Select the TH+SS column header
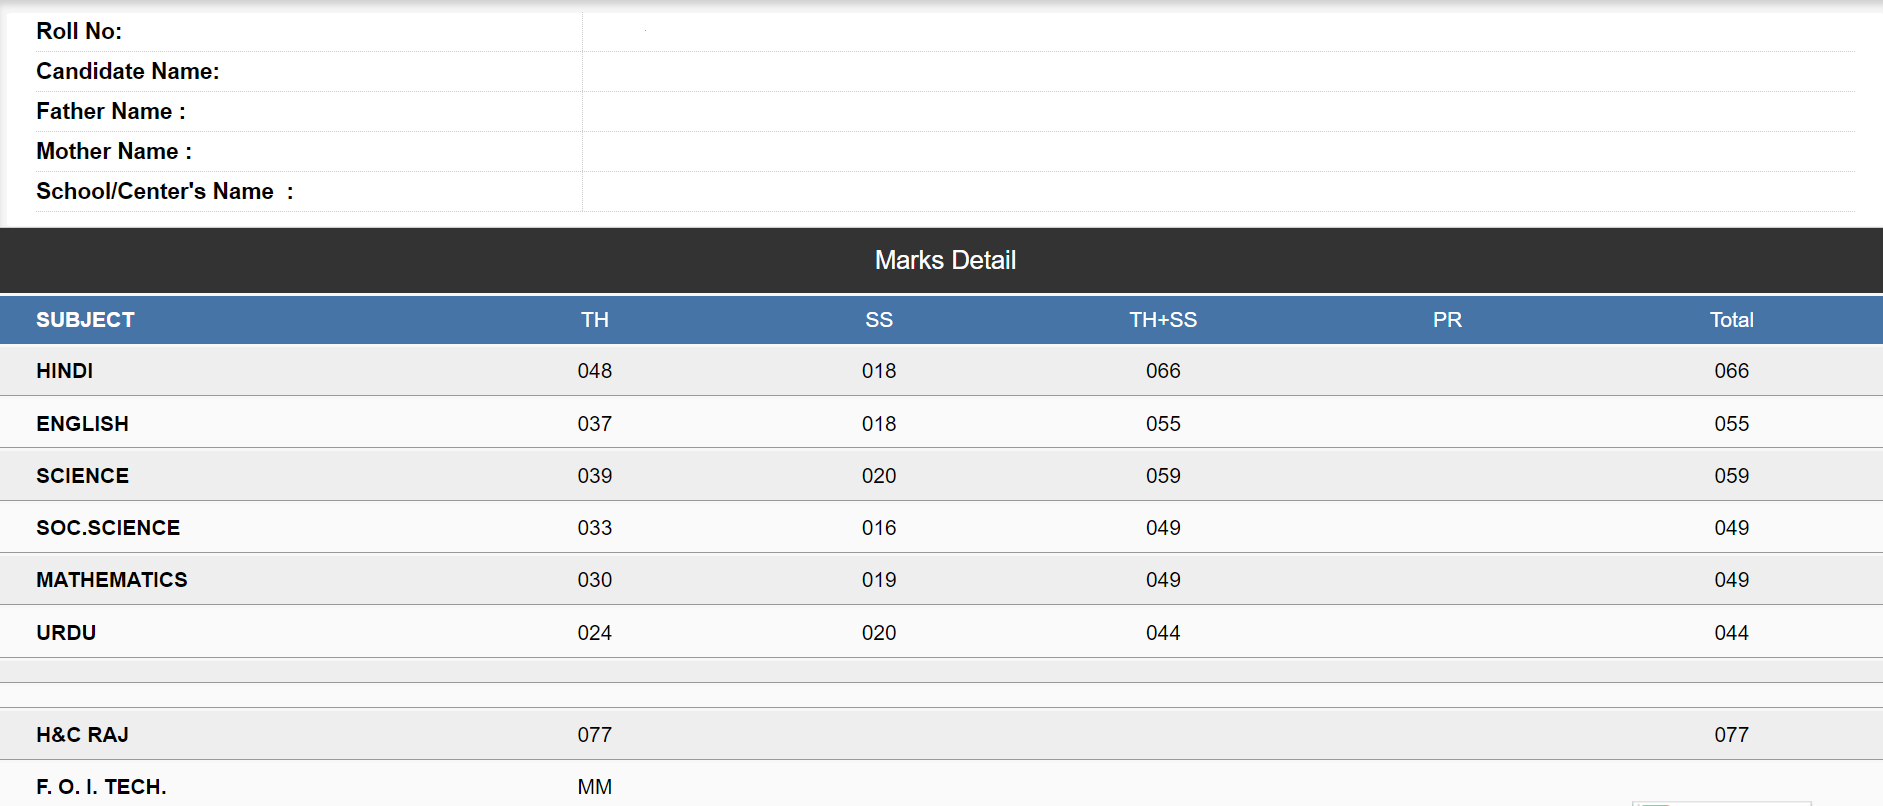The width and height of the screenshot is (1883, 806). [x=1163, y=320]
